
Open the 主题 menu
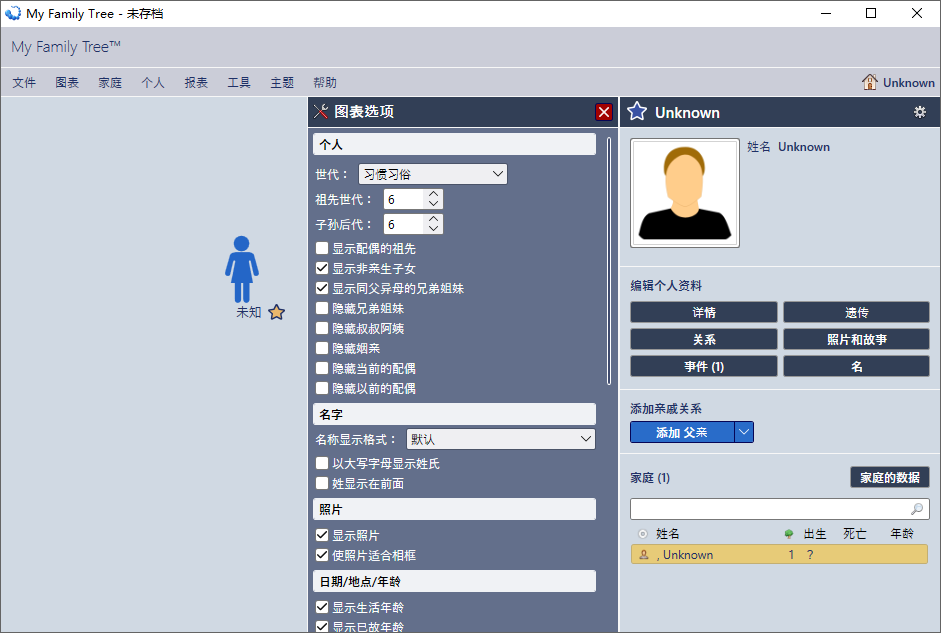(x=282, y=83)
